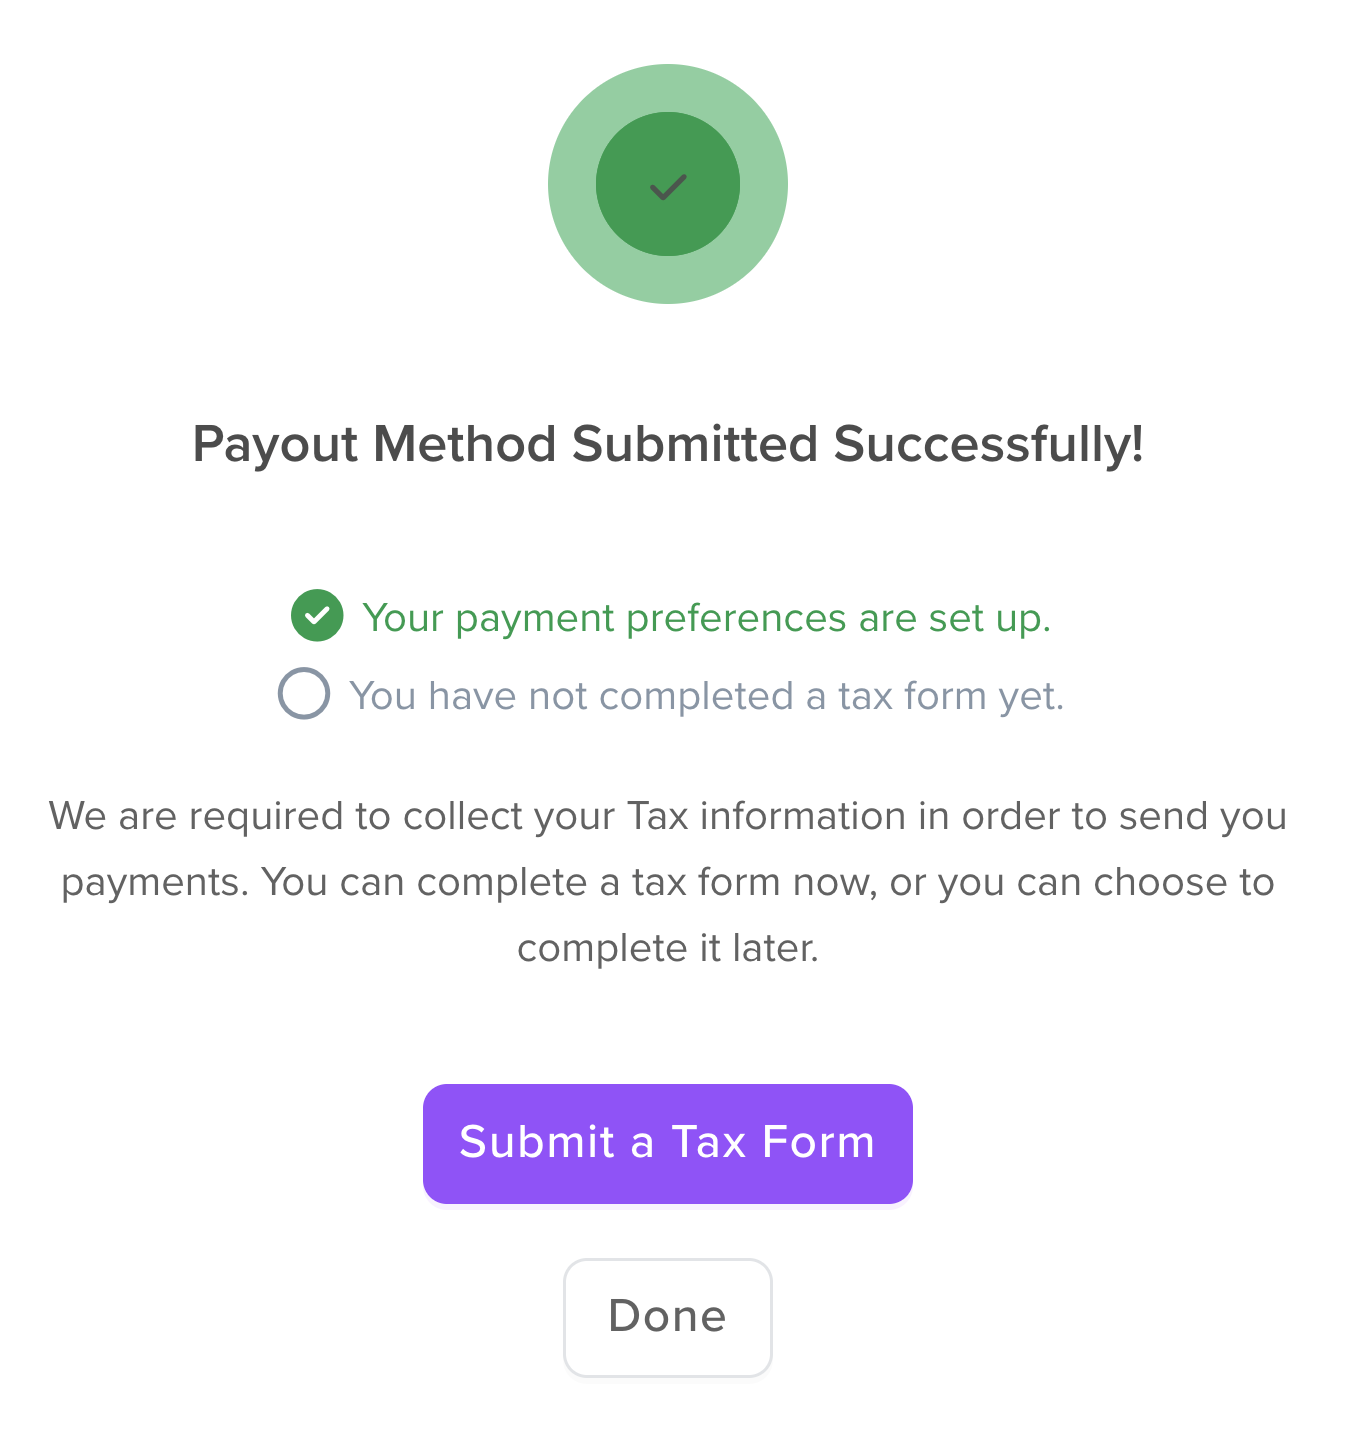Click the "complete it later." line

[x=668, y=948]
